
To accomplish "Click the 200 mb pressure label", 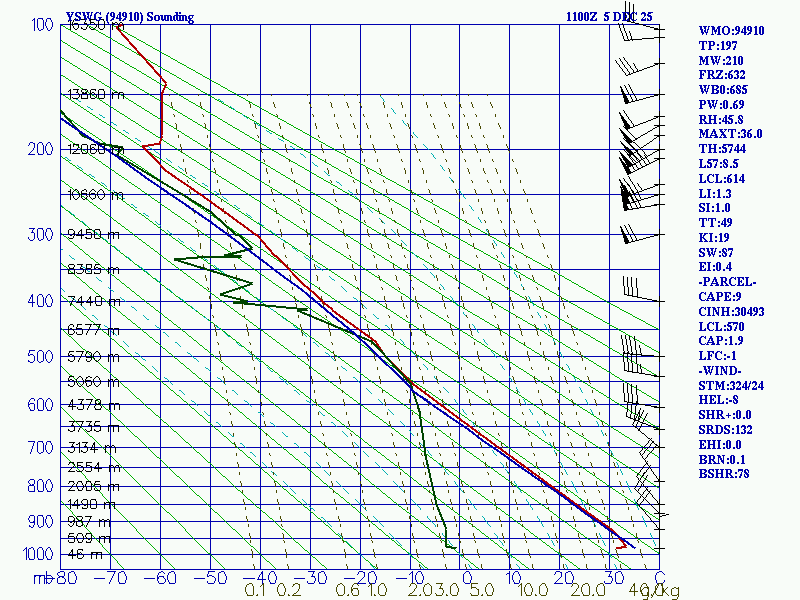I will click(40, 149).
